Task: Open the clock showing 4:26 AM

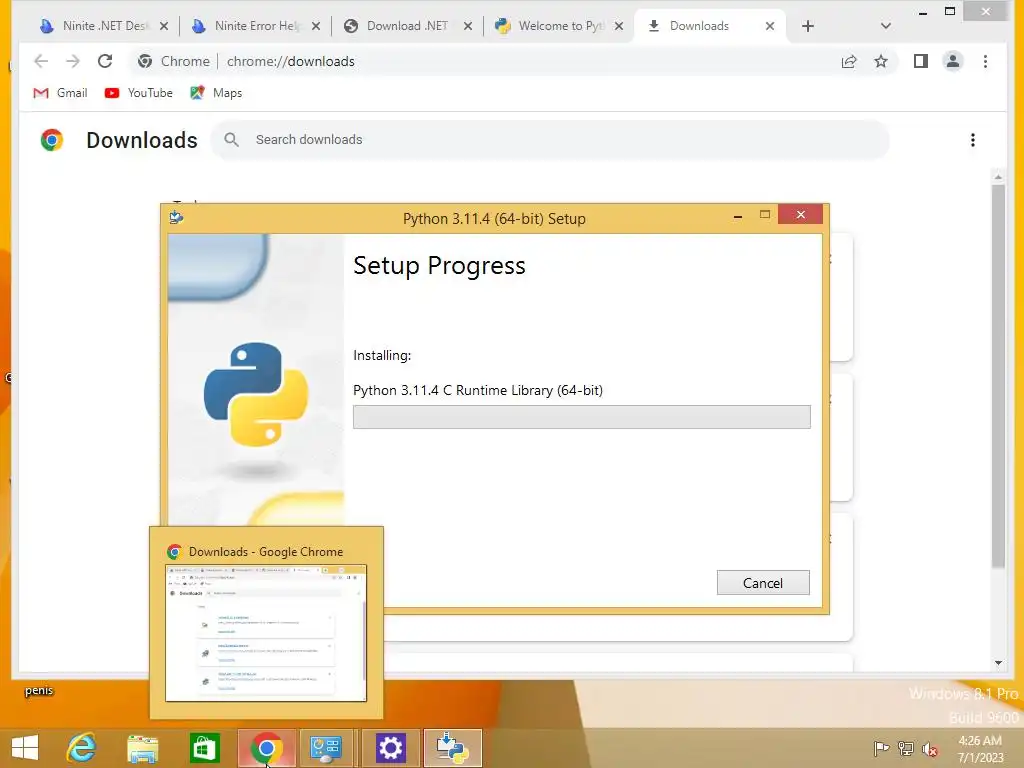Action: click(x=980, y=748)
